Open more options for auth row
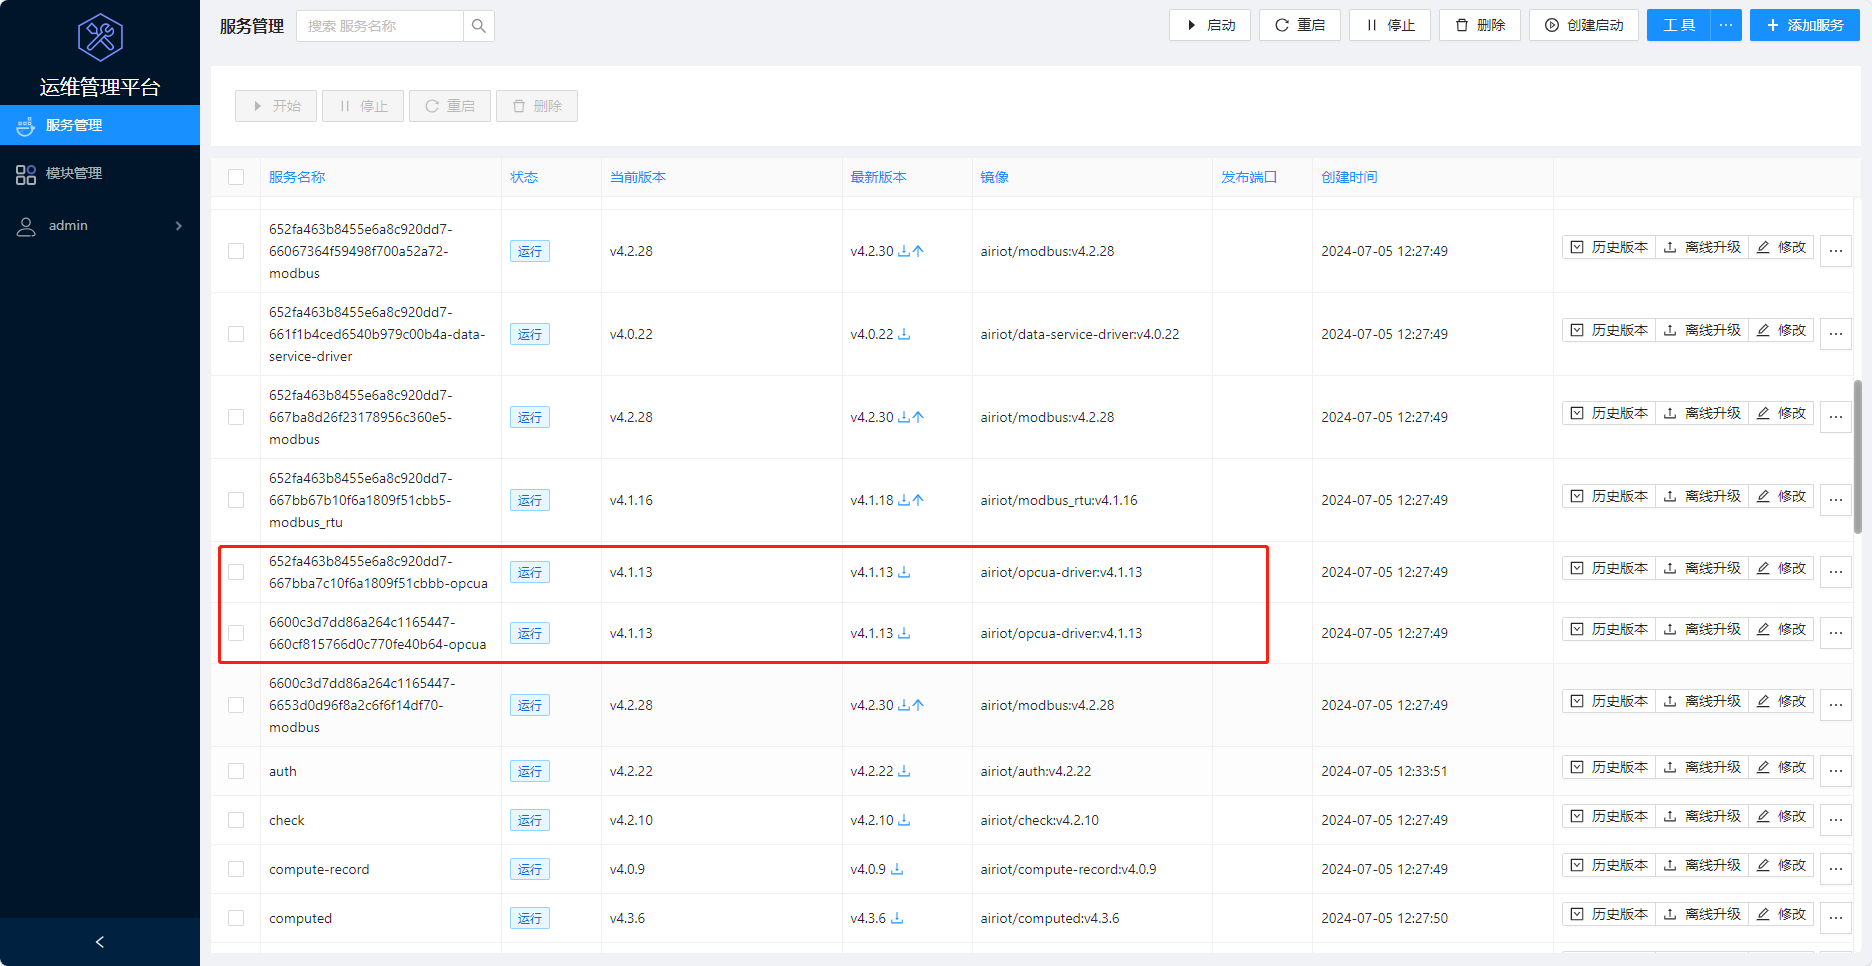The height and width of the screenshot is (966, 1872). click(x=1836, y=771)
